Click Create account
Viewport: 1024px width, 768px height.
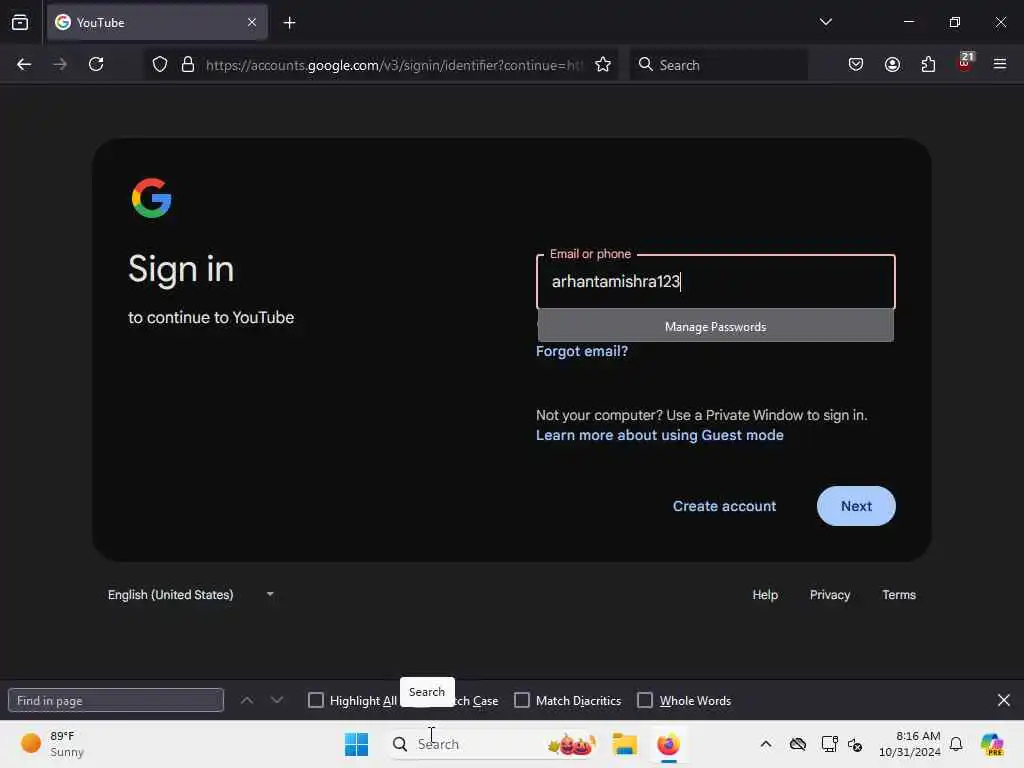tap(724, 506)
